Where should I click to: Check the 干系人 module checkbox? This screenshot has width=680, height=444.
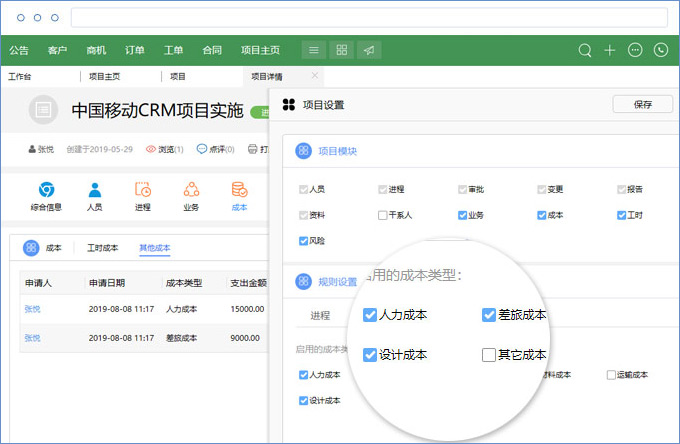[383, 214]
